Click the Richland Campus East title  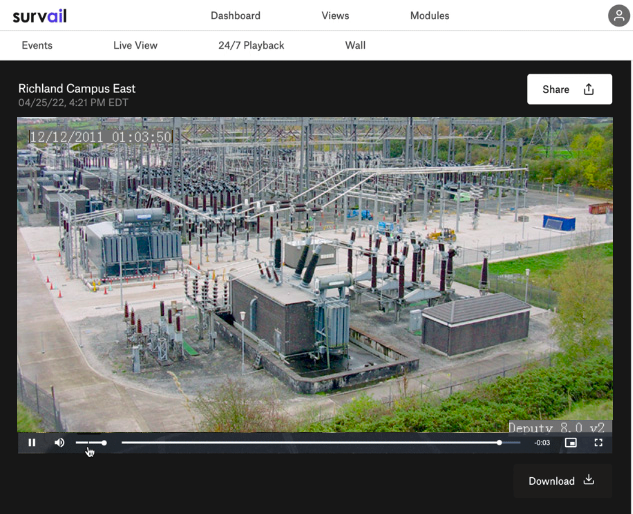(x=77, y=88)
